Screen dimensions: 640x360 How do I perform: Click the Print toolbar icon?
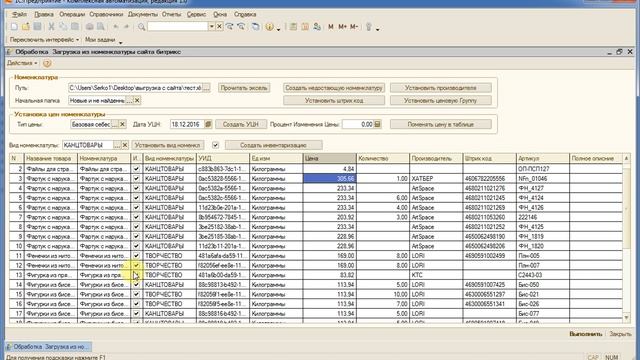[x=89, y=27]
